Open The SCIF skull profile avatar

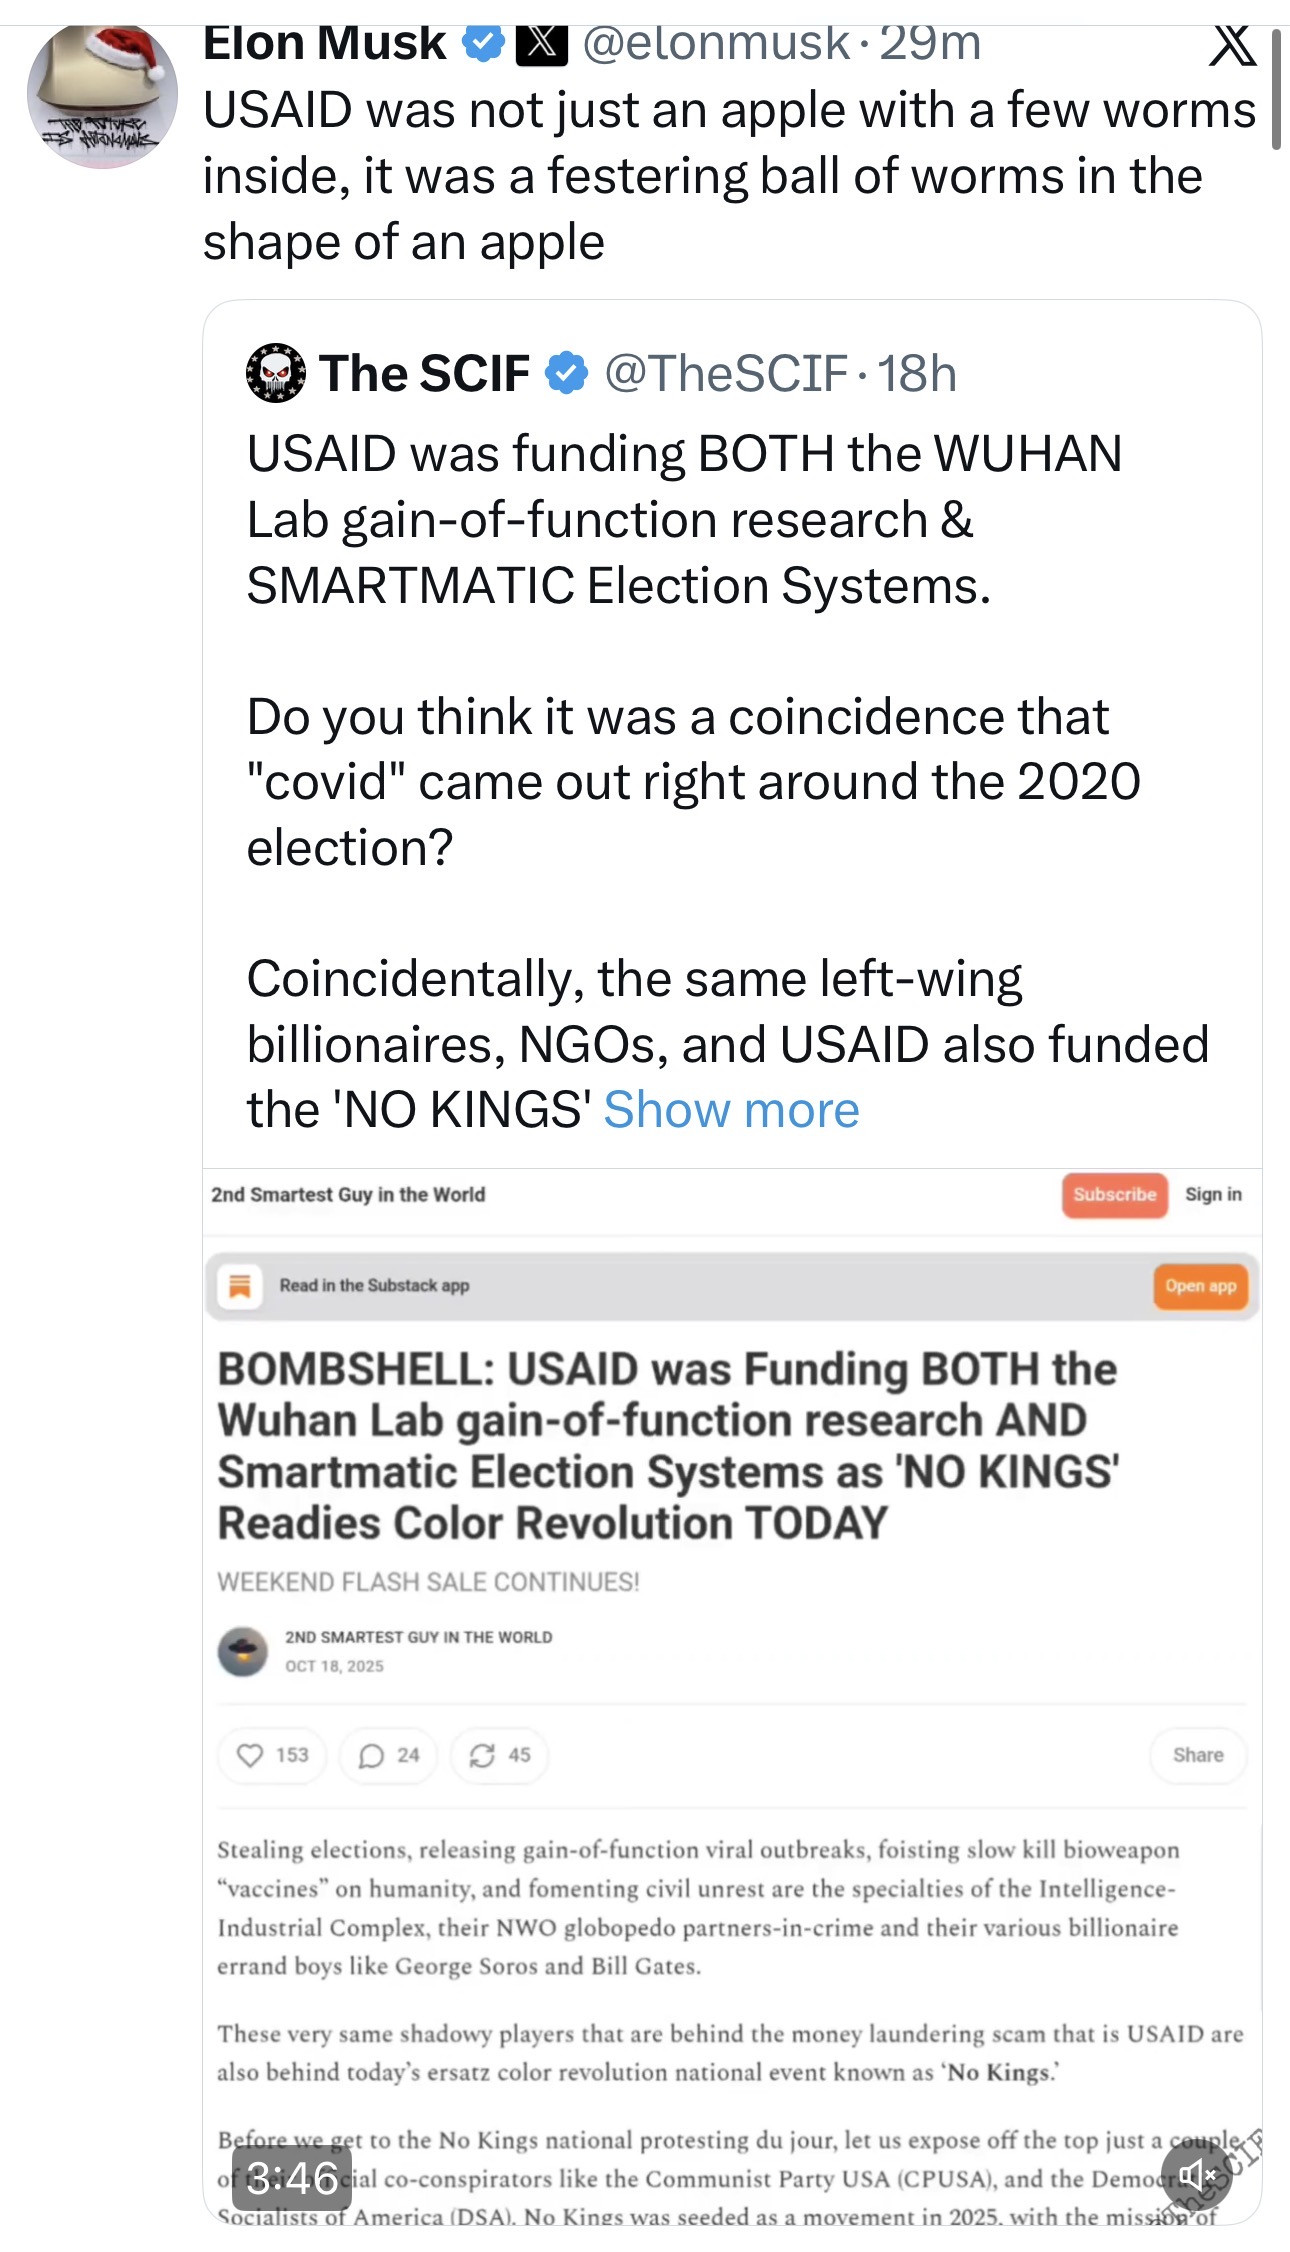pos(276,373)
